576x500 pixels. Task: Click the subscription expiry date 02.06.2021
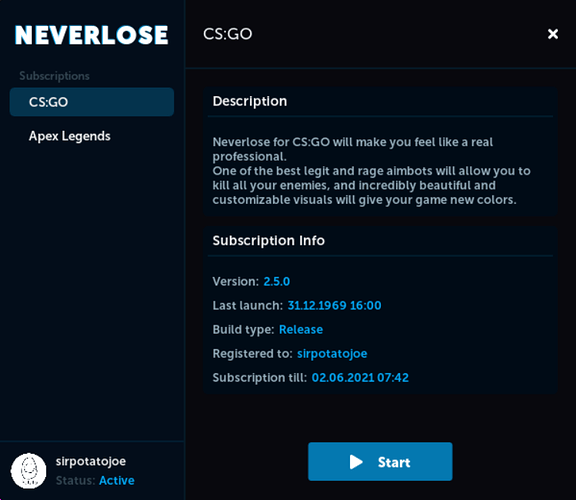coord(343,378)
